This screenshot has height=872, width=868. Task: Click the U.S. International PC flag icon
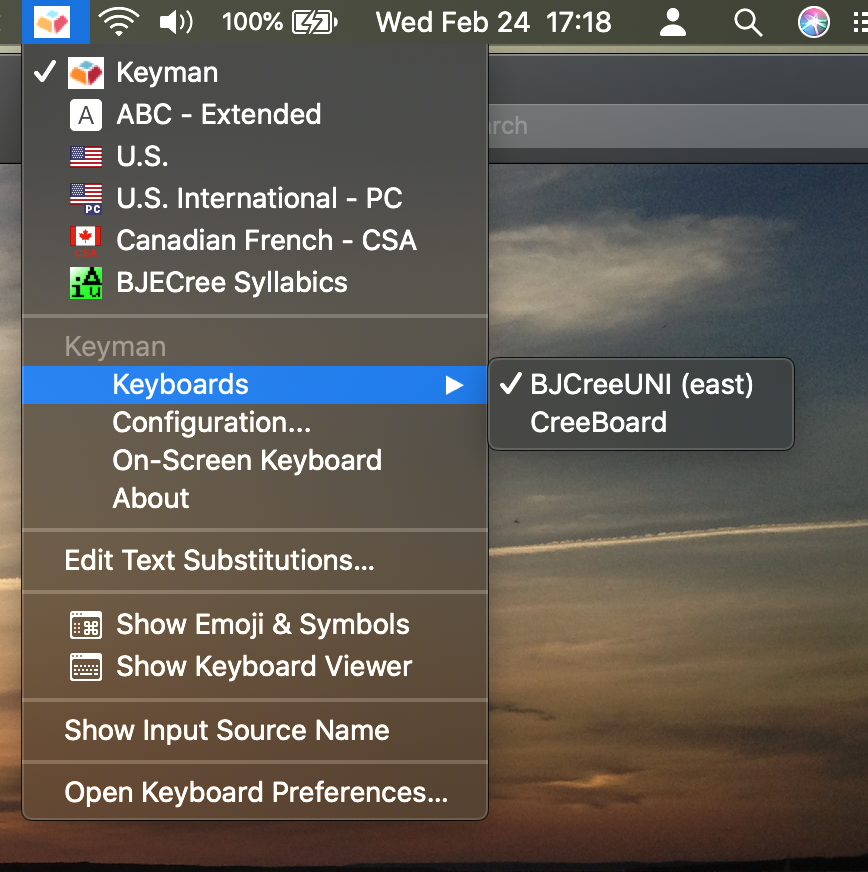pos(85,198)
